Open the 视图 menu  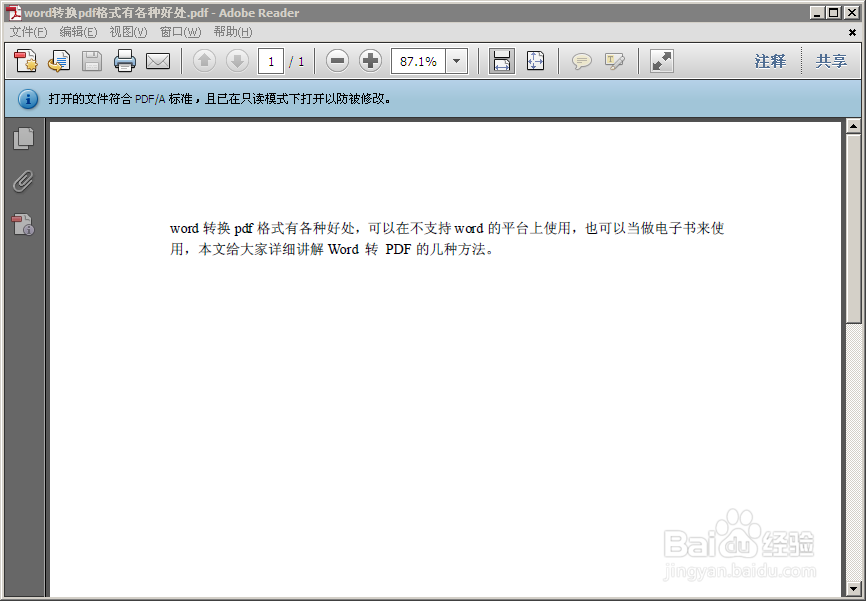[x=128, y=32]
